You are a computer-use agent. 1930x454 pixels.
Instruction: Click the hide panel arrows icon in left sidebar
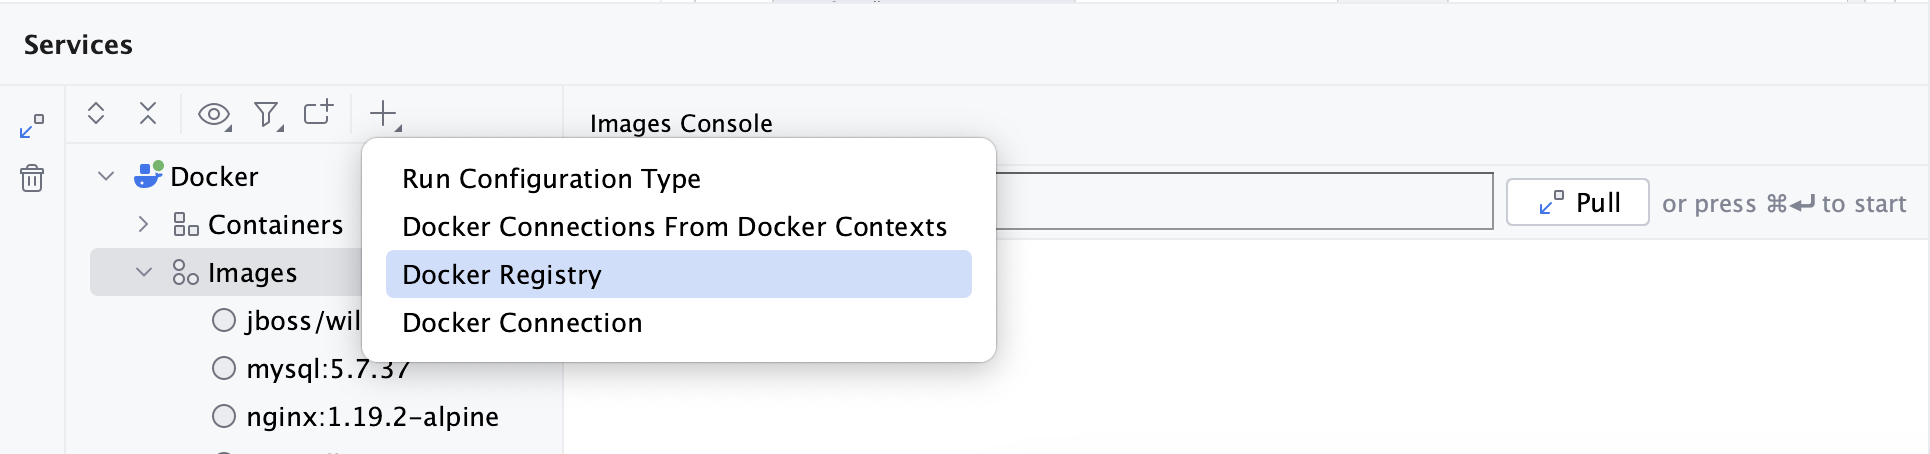(x=32, y=126)
